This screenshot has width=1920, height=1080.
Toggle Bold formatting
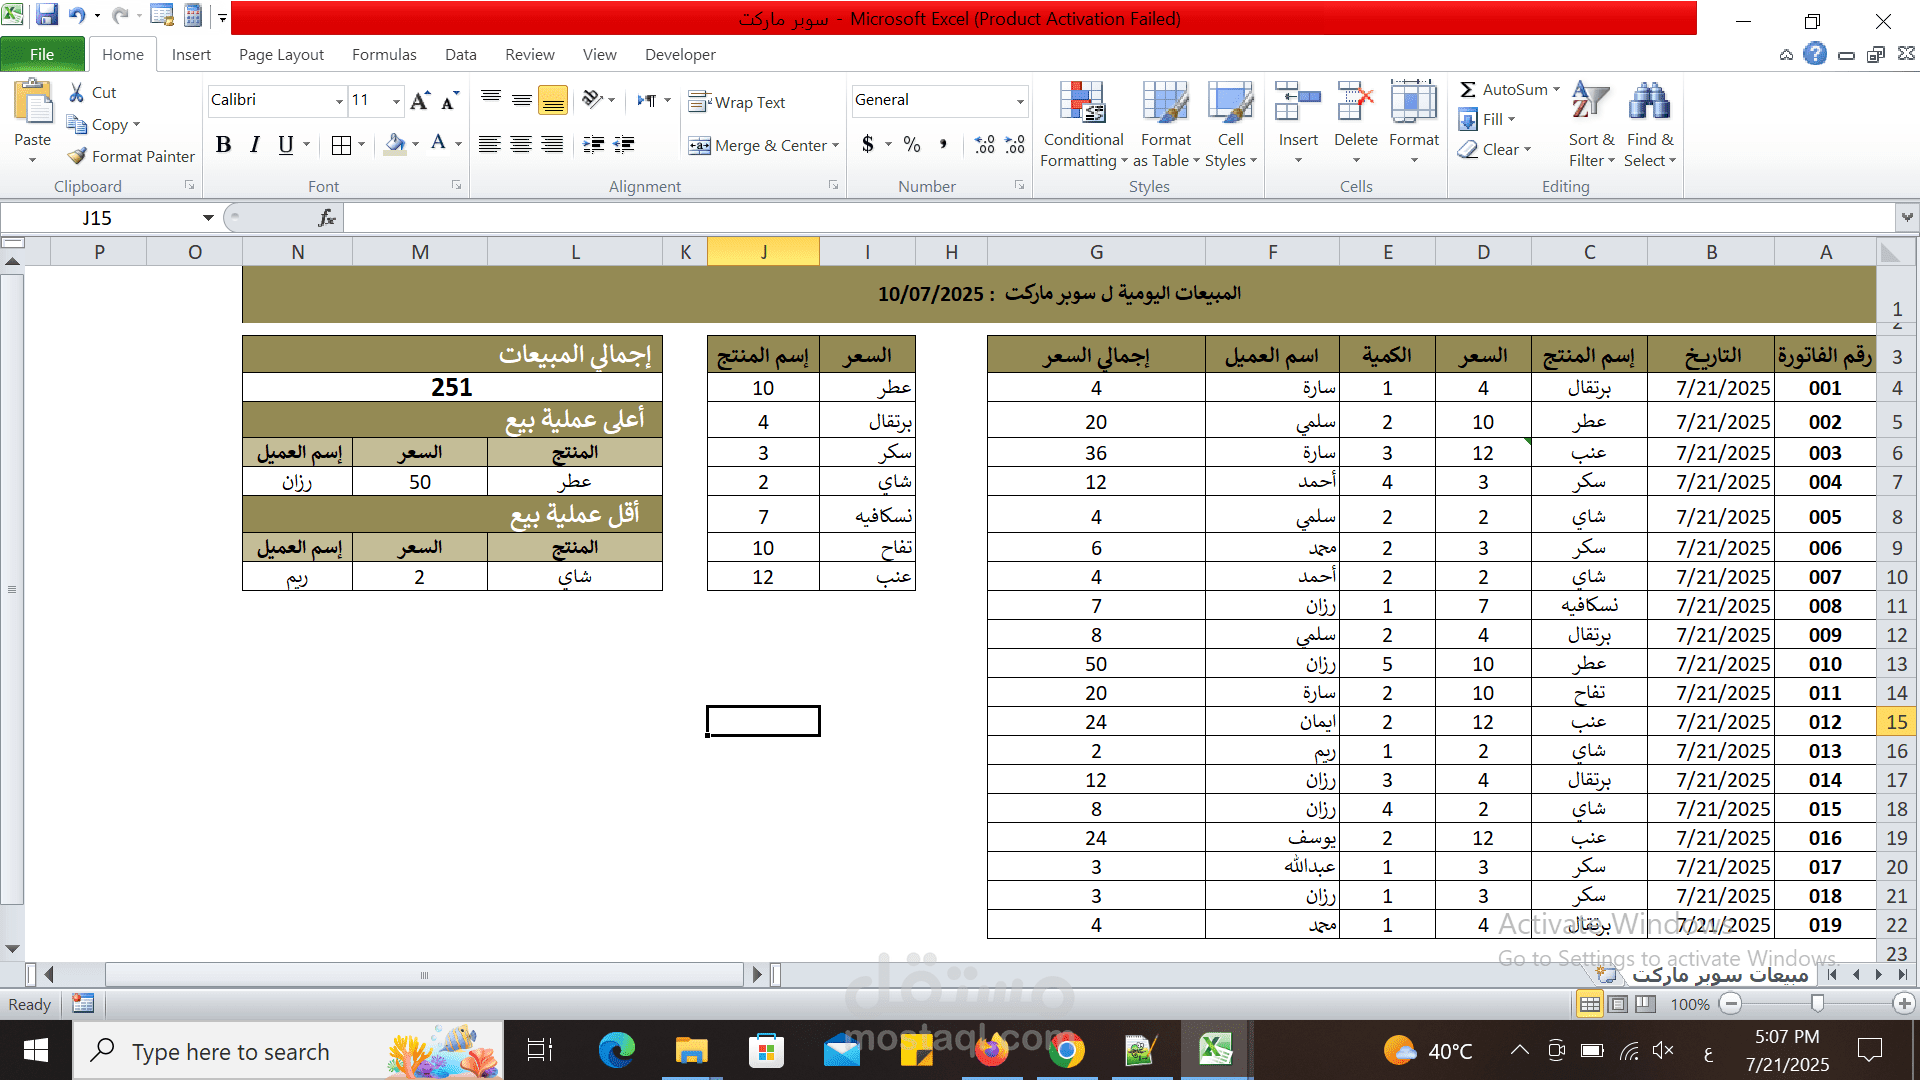click(x=223, y=145)
